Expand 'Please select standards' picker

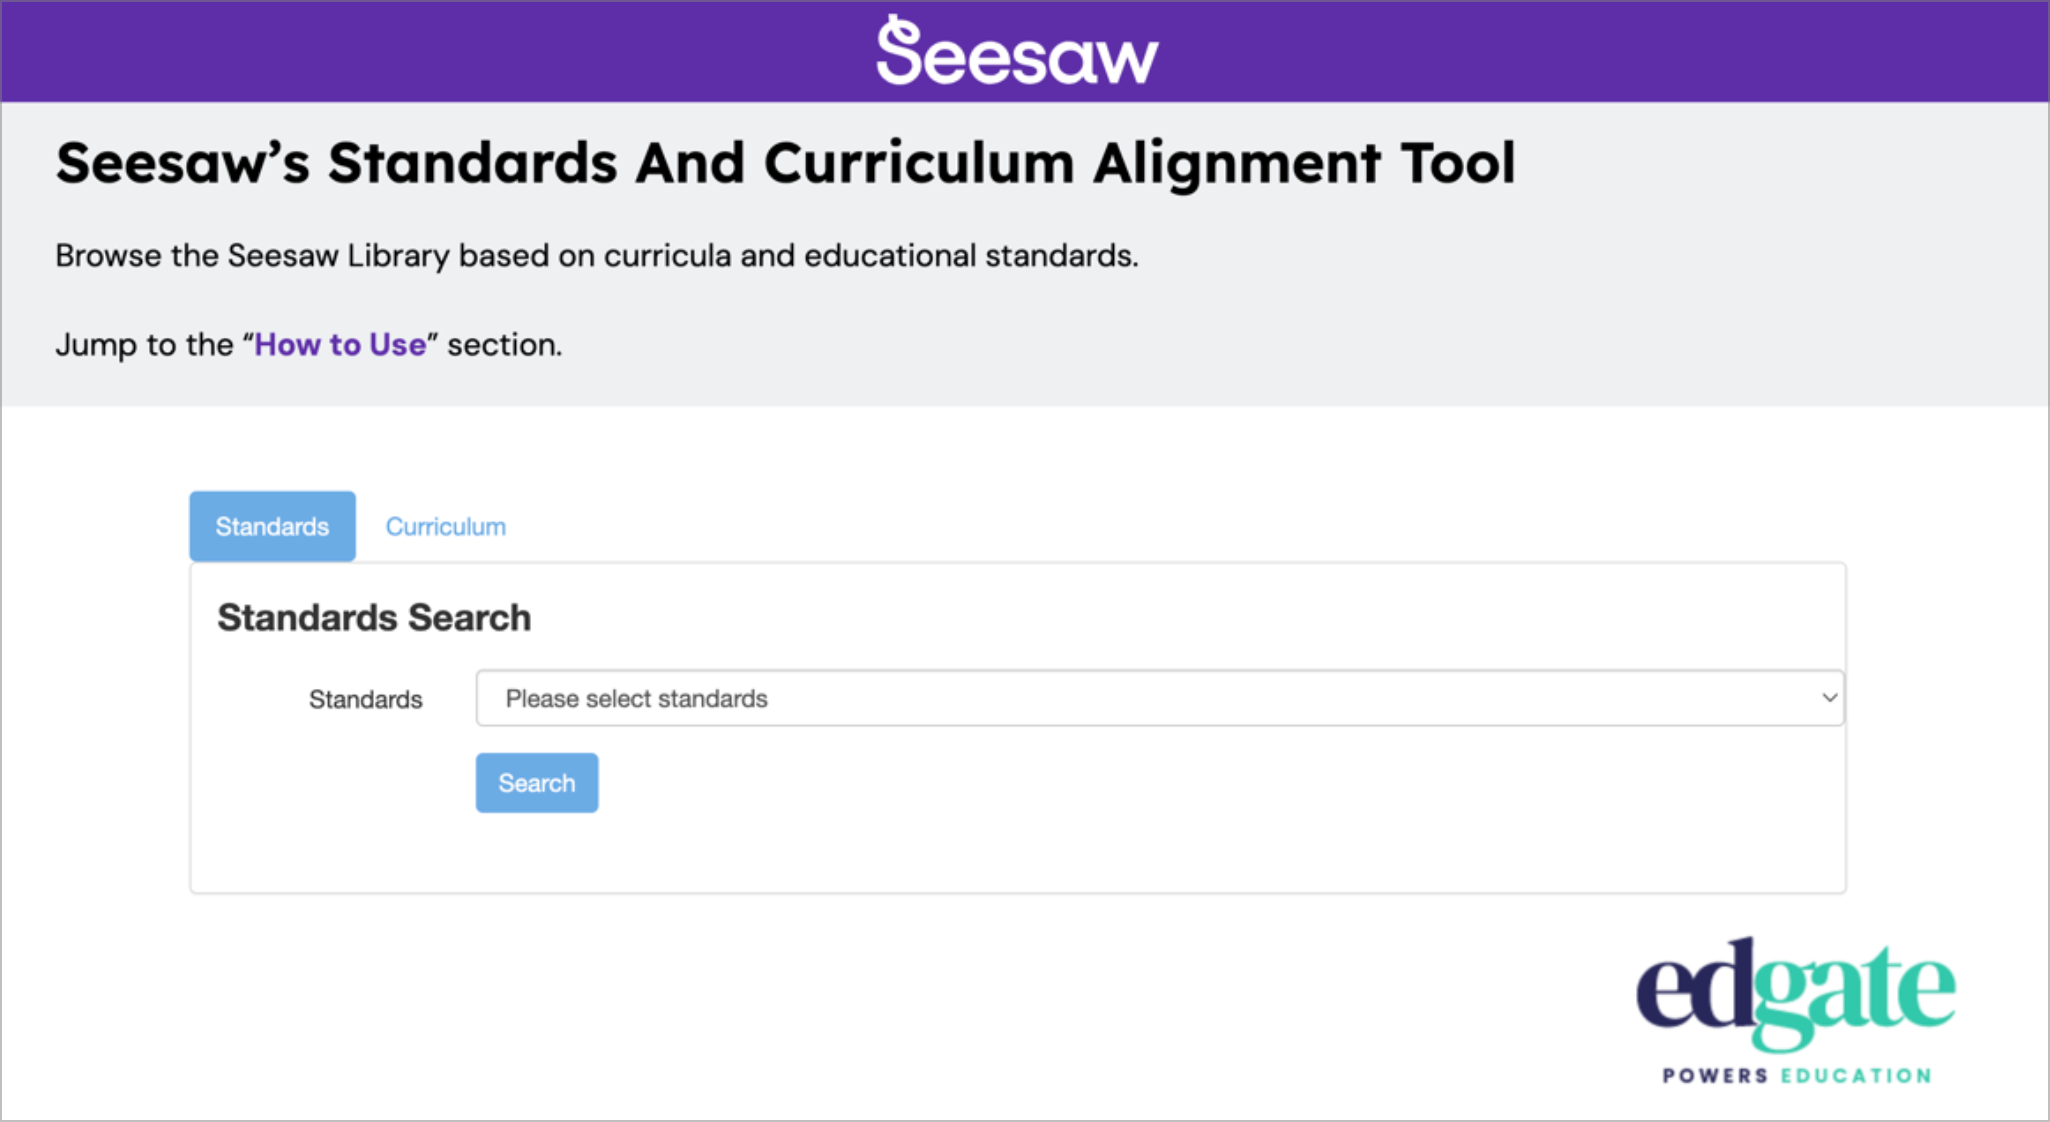(x=1158, y=698)
